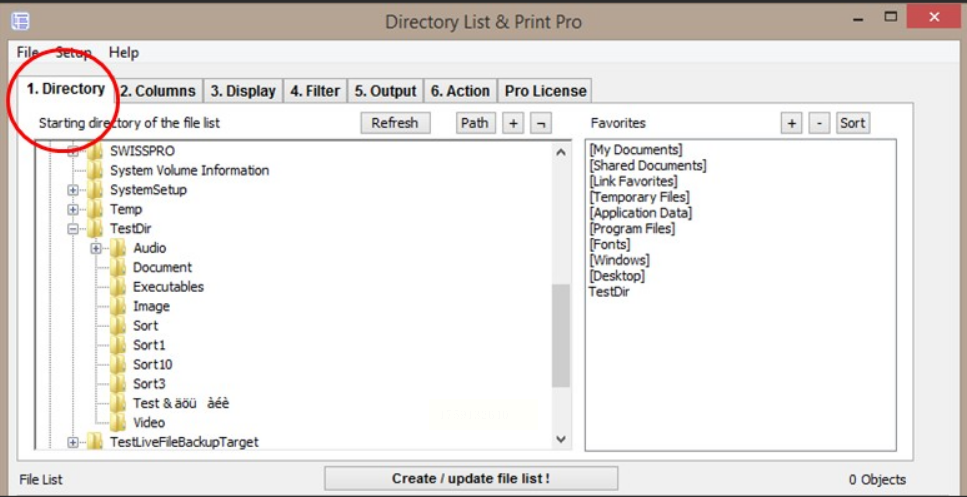The image size is (967, 497).
Task: Select [Desktop] in Favorites
Action: pyautogui.click(x=617, y=276)
